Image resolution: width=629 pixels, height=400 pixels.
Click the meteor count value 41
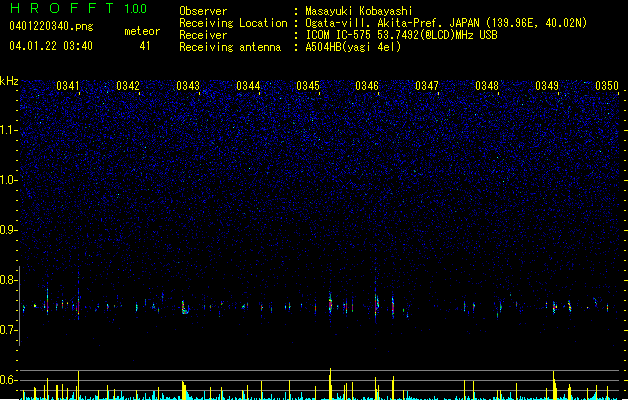[x=145, y=46]
